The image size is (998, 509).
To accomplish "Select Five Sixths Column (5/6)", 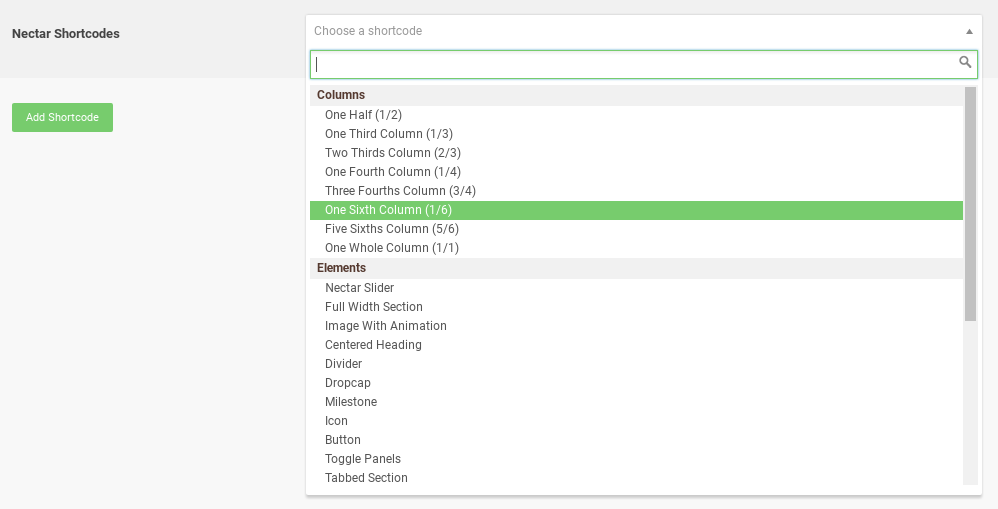I will click(x=636, y=230).
